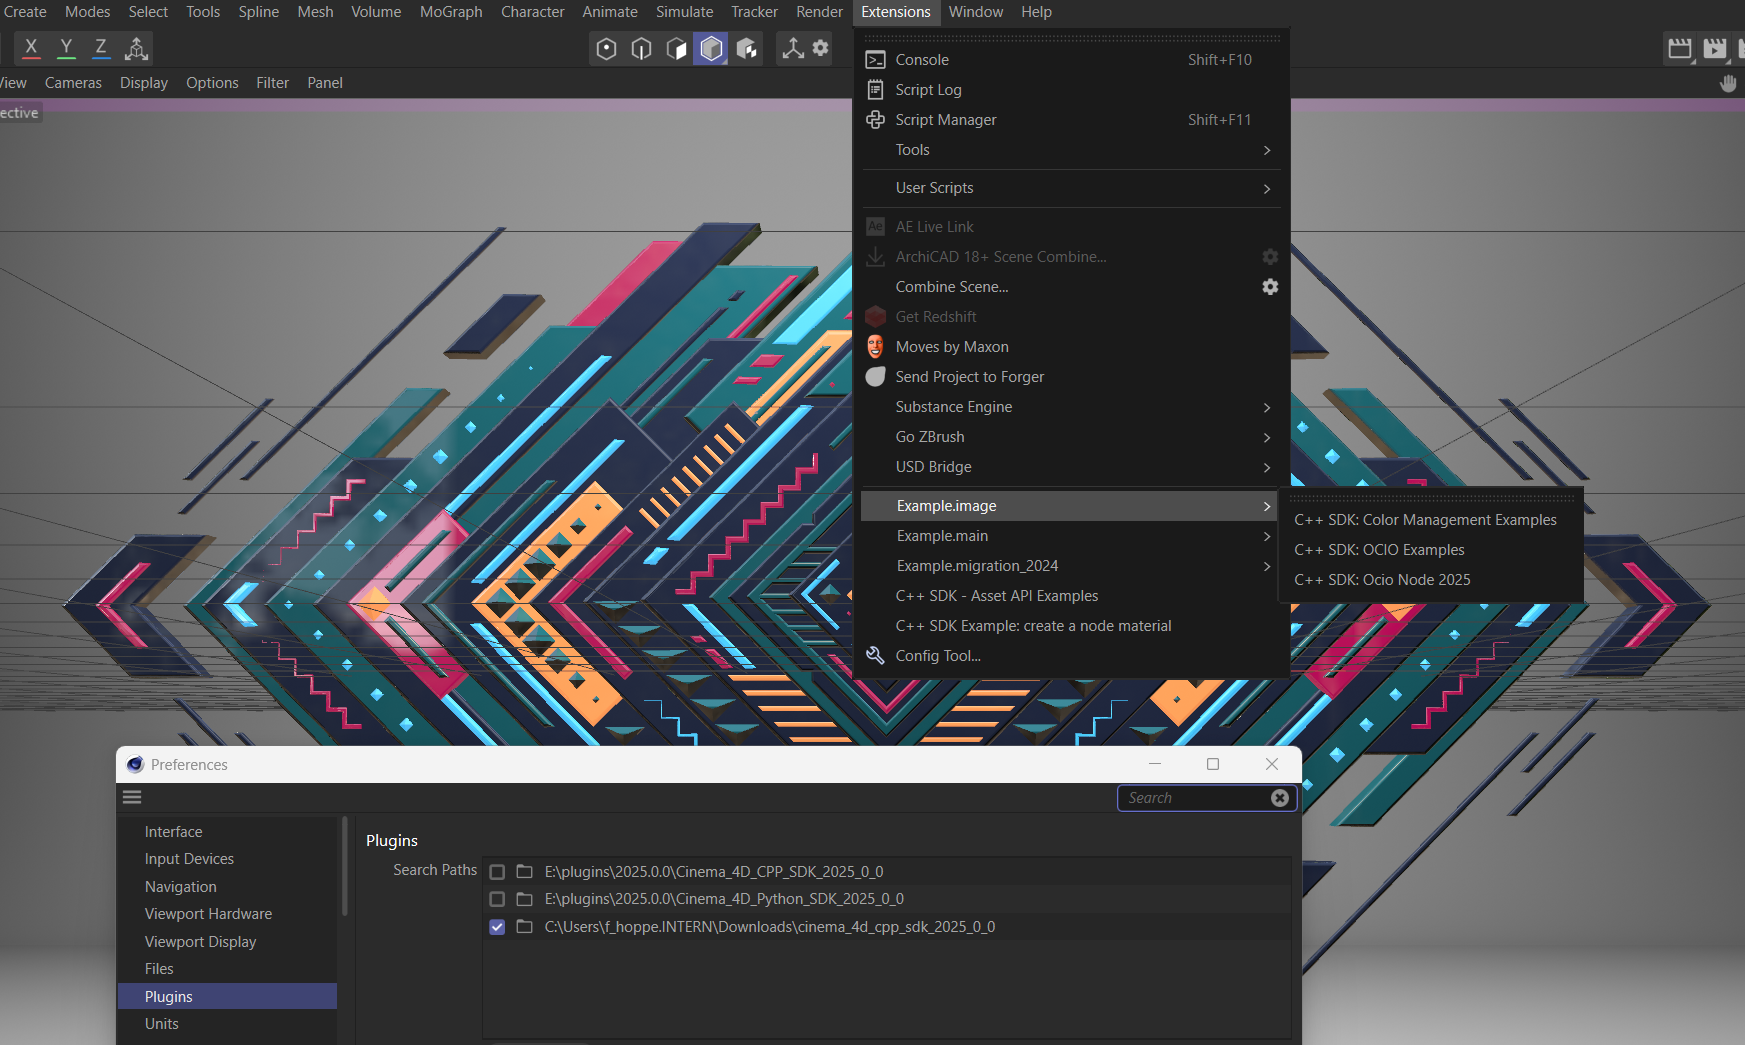Image resolution: width=1745 pixels, height=1045 pixels.
Task: Open the MoGraph menu
Action: point(451,12)
